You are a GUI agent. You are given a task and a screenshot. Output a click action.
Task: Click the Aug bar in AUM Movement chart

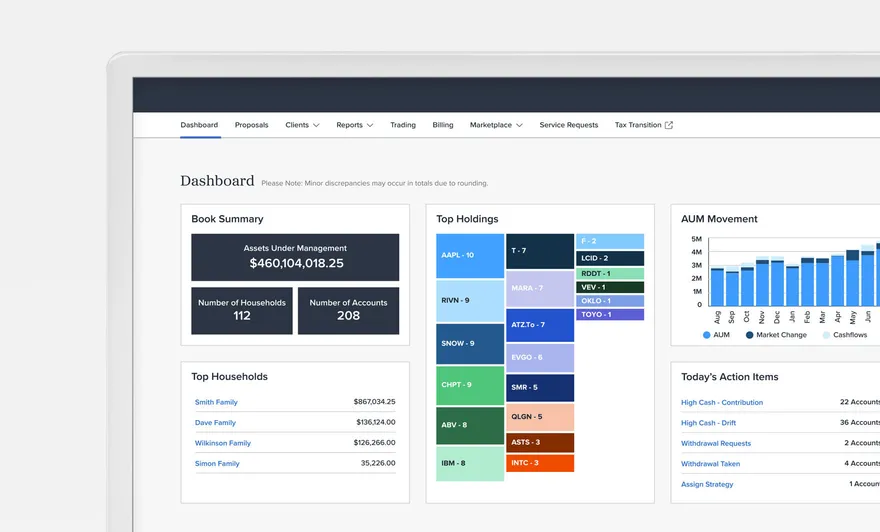[717, 287]
